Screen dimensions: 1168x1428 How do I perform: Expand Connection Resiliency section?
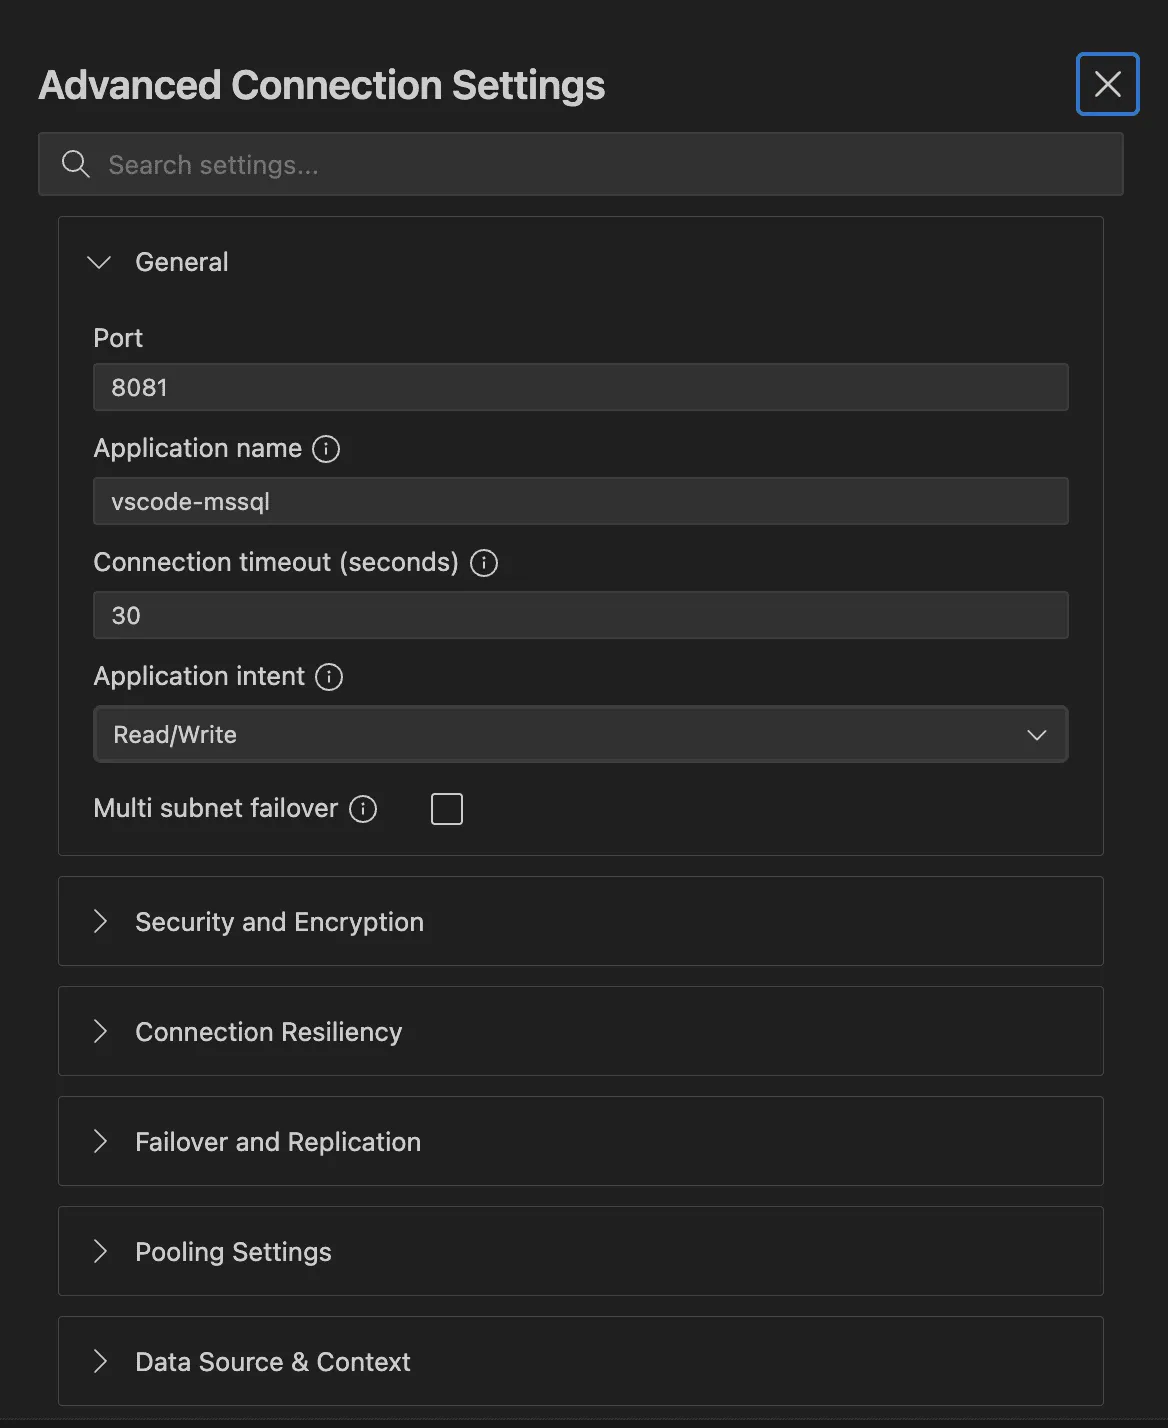pos(580,1031)
